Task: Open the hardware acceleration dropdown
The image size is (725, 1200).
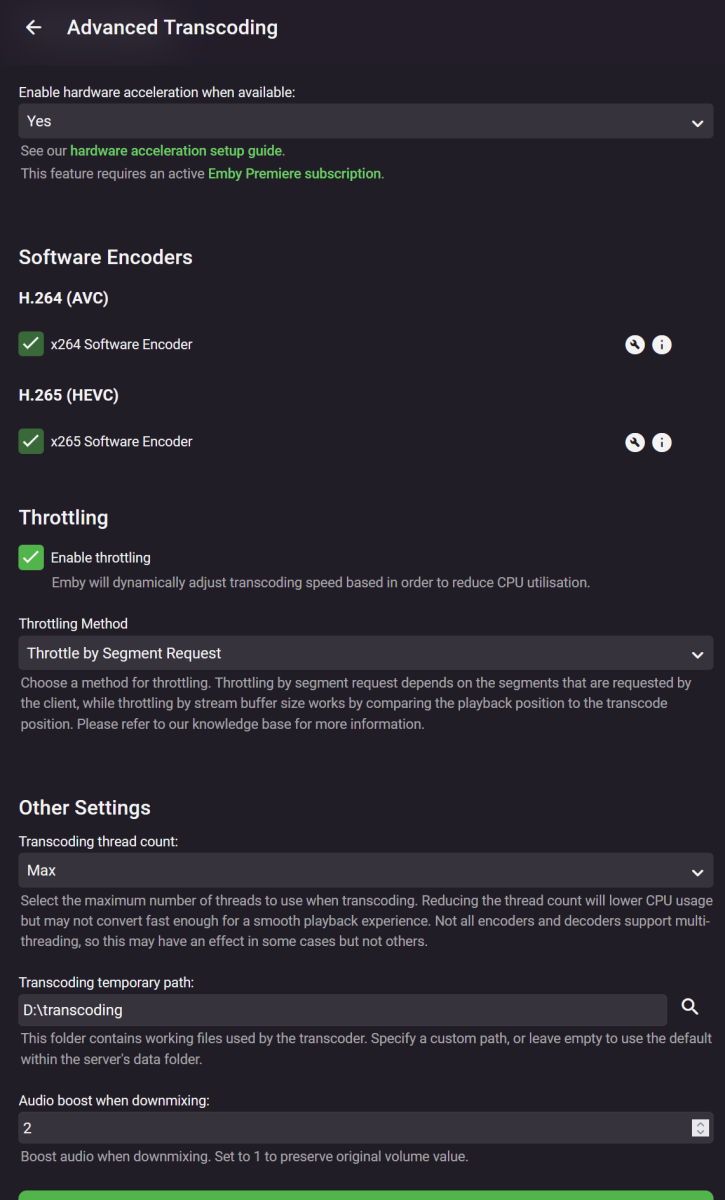Action: coord(365,120)
